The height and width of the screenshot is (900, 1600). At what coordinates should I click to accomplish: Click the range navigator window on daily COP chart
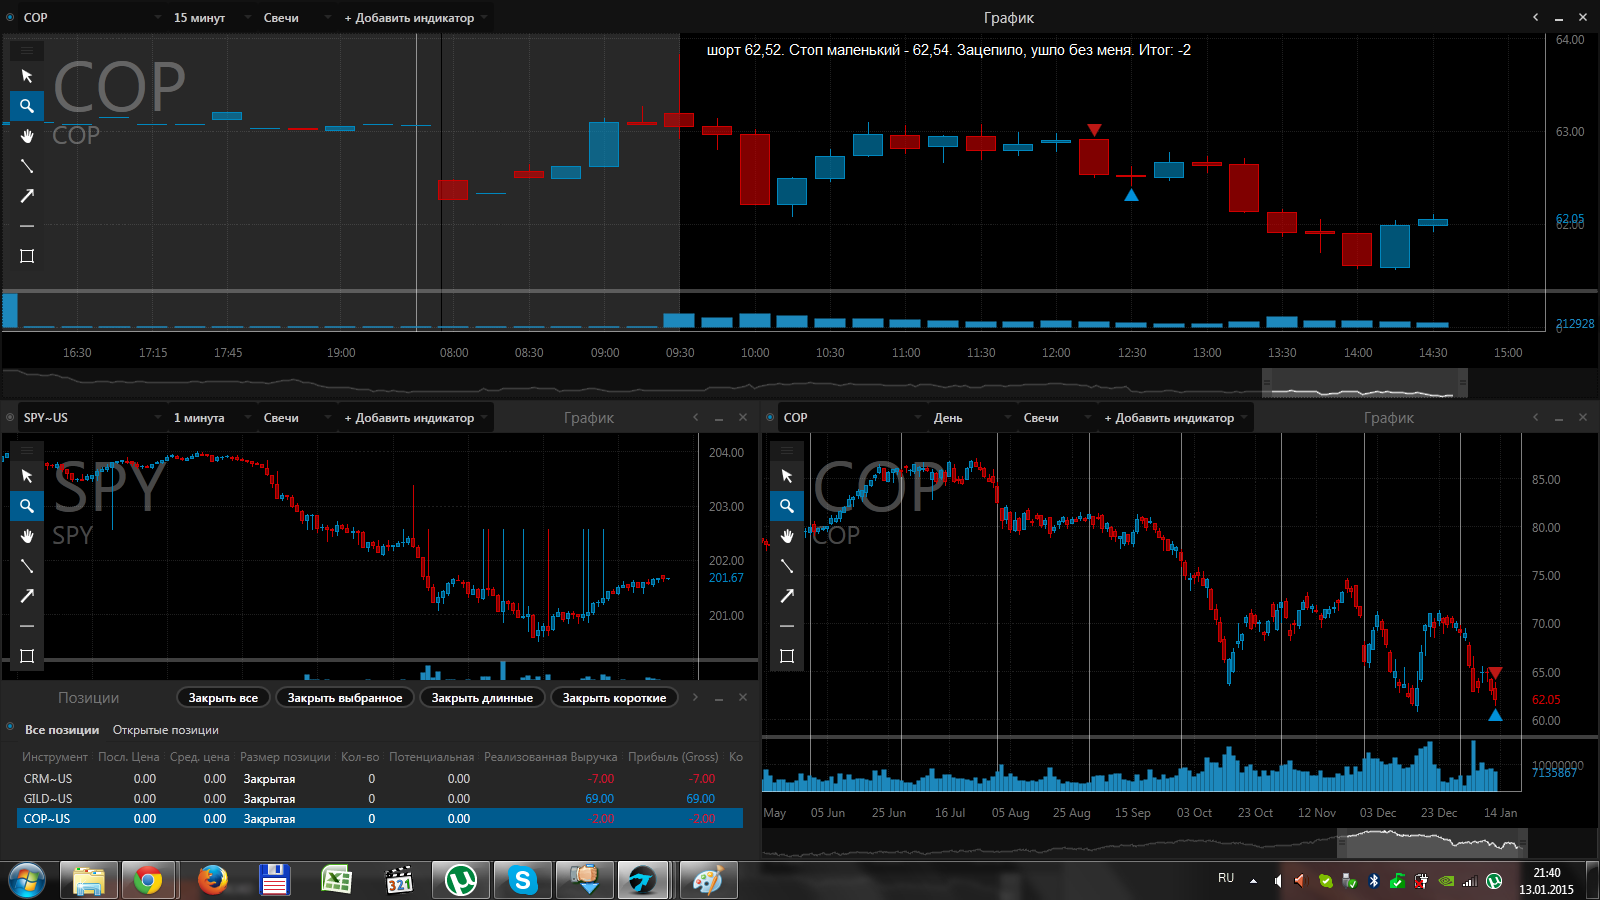tap(1433, 843)
